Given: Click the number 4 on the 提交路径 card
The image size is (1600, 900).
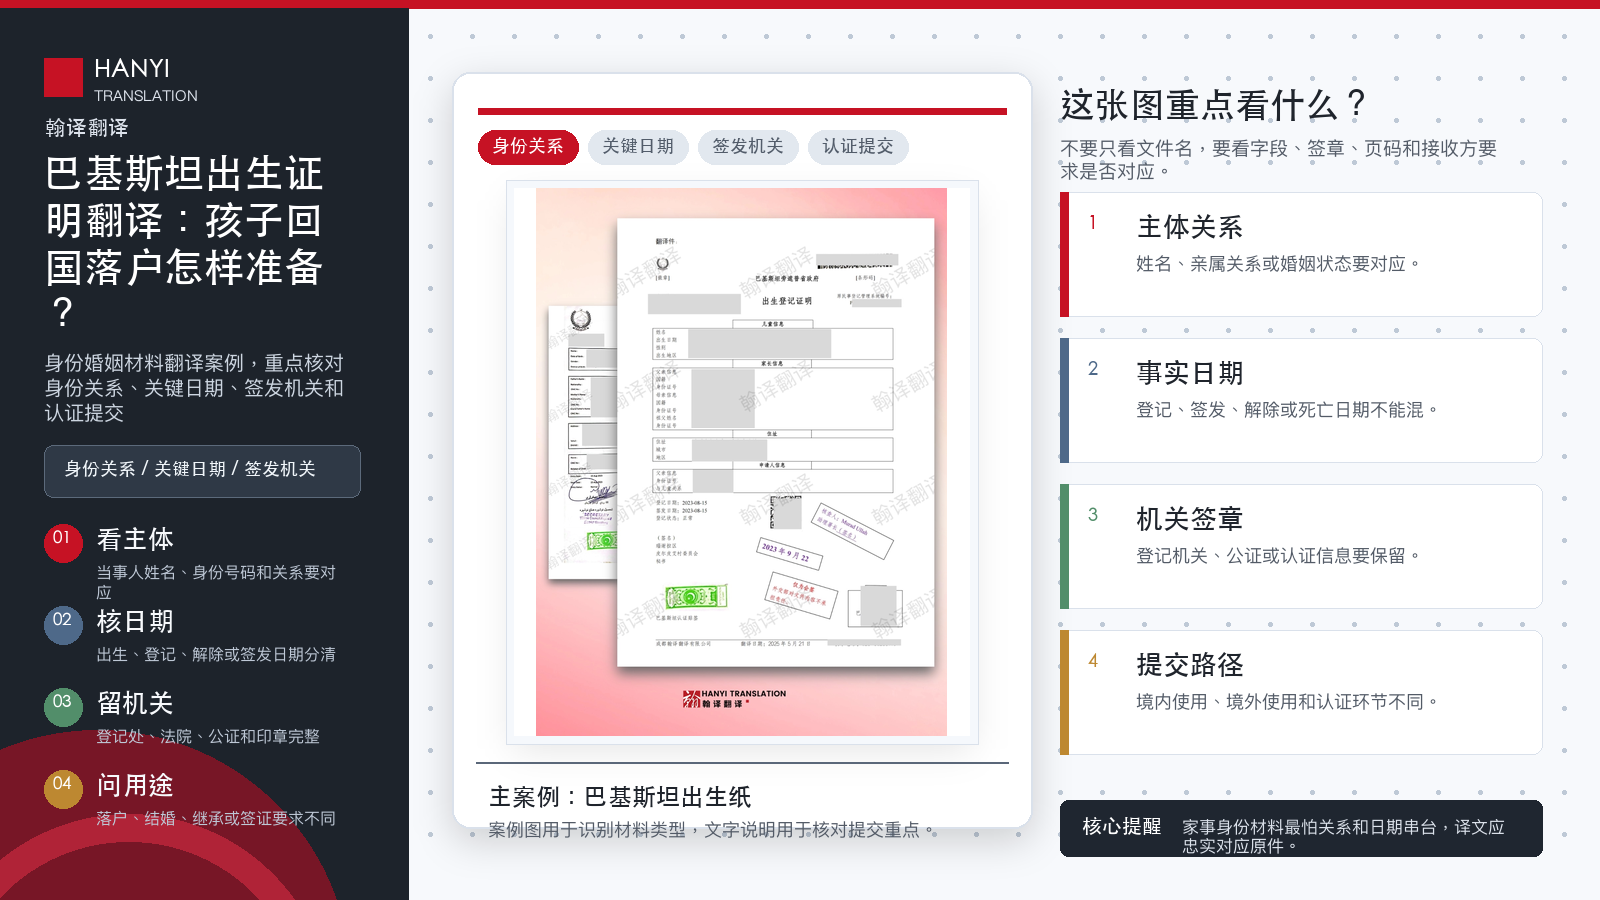Looking at the screenshot, I should tap(1093, 661).
